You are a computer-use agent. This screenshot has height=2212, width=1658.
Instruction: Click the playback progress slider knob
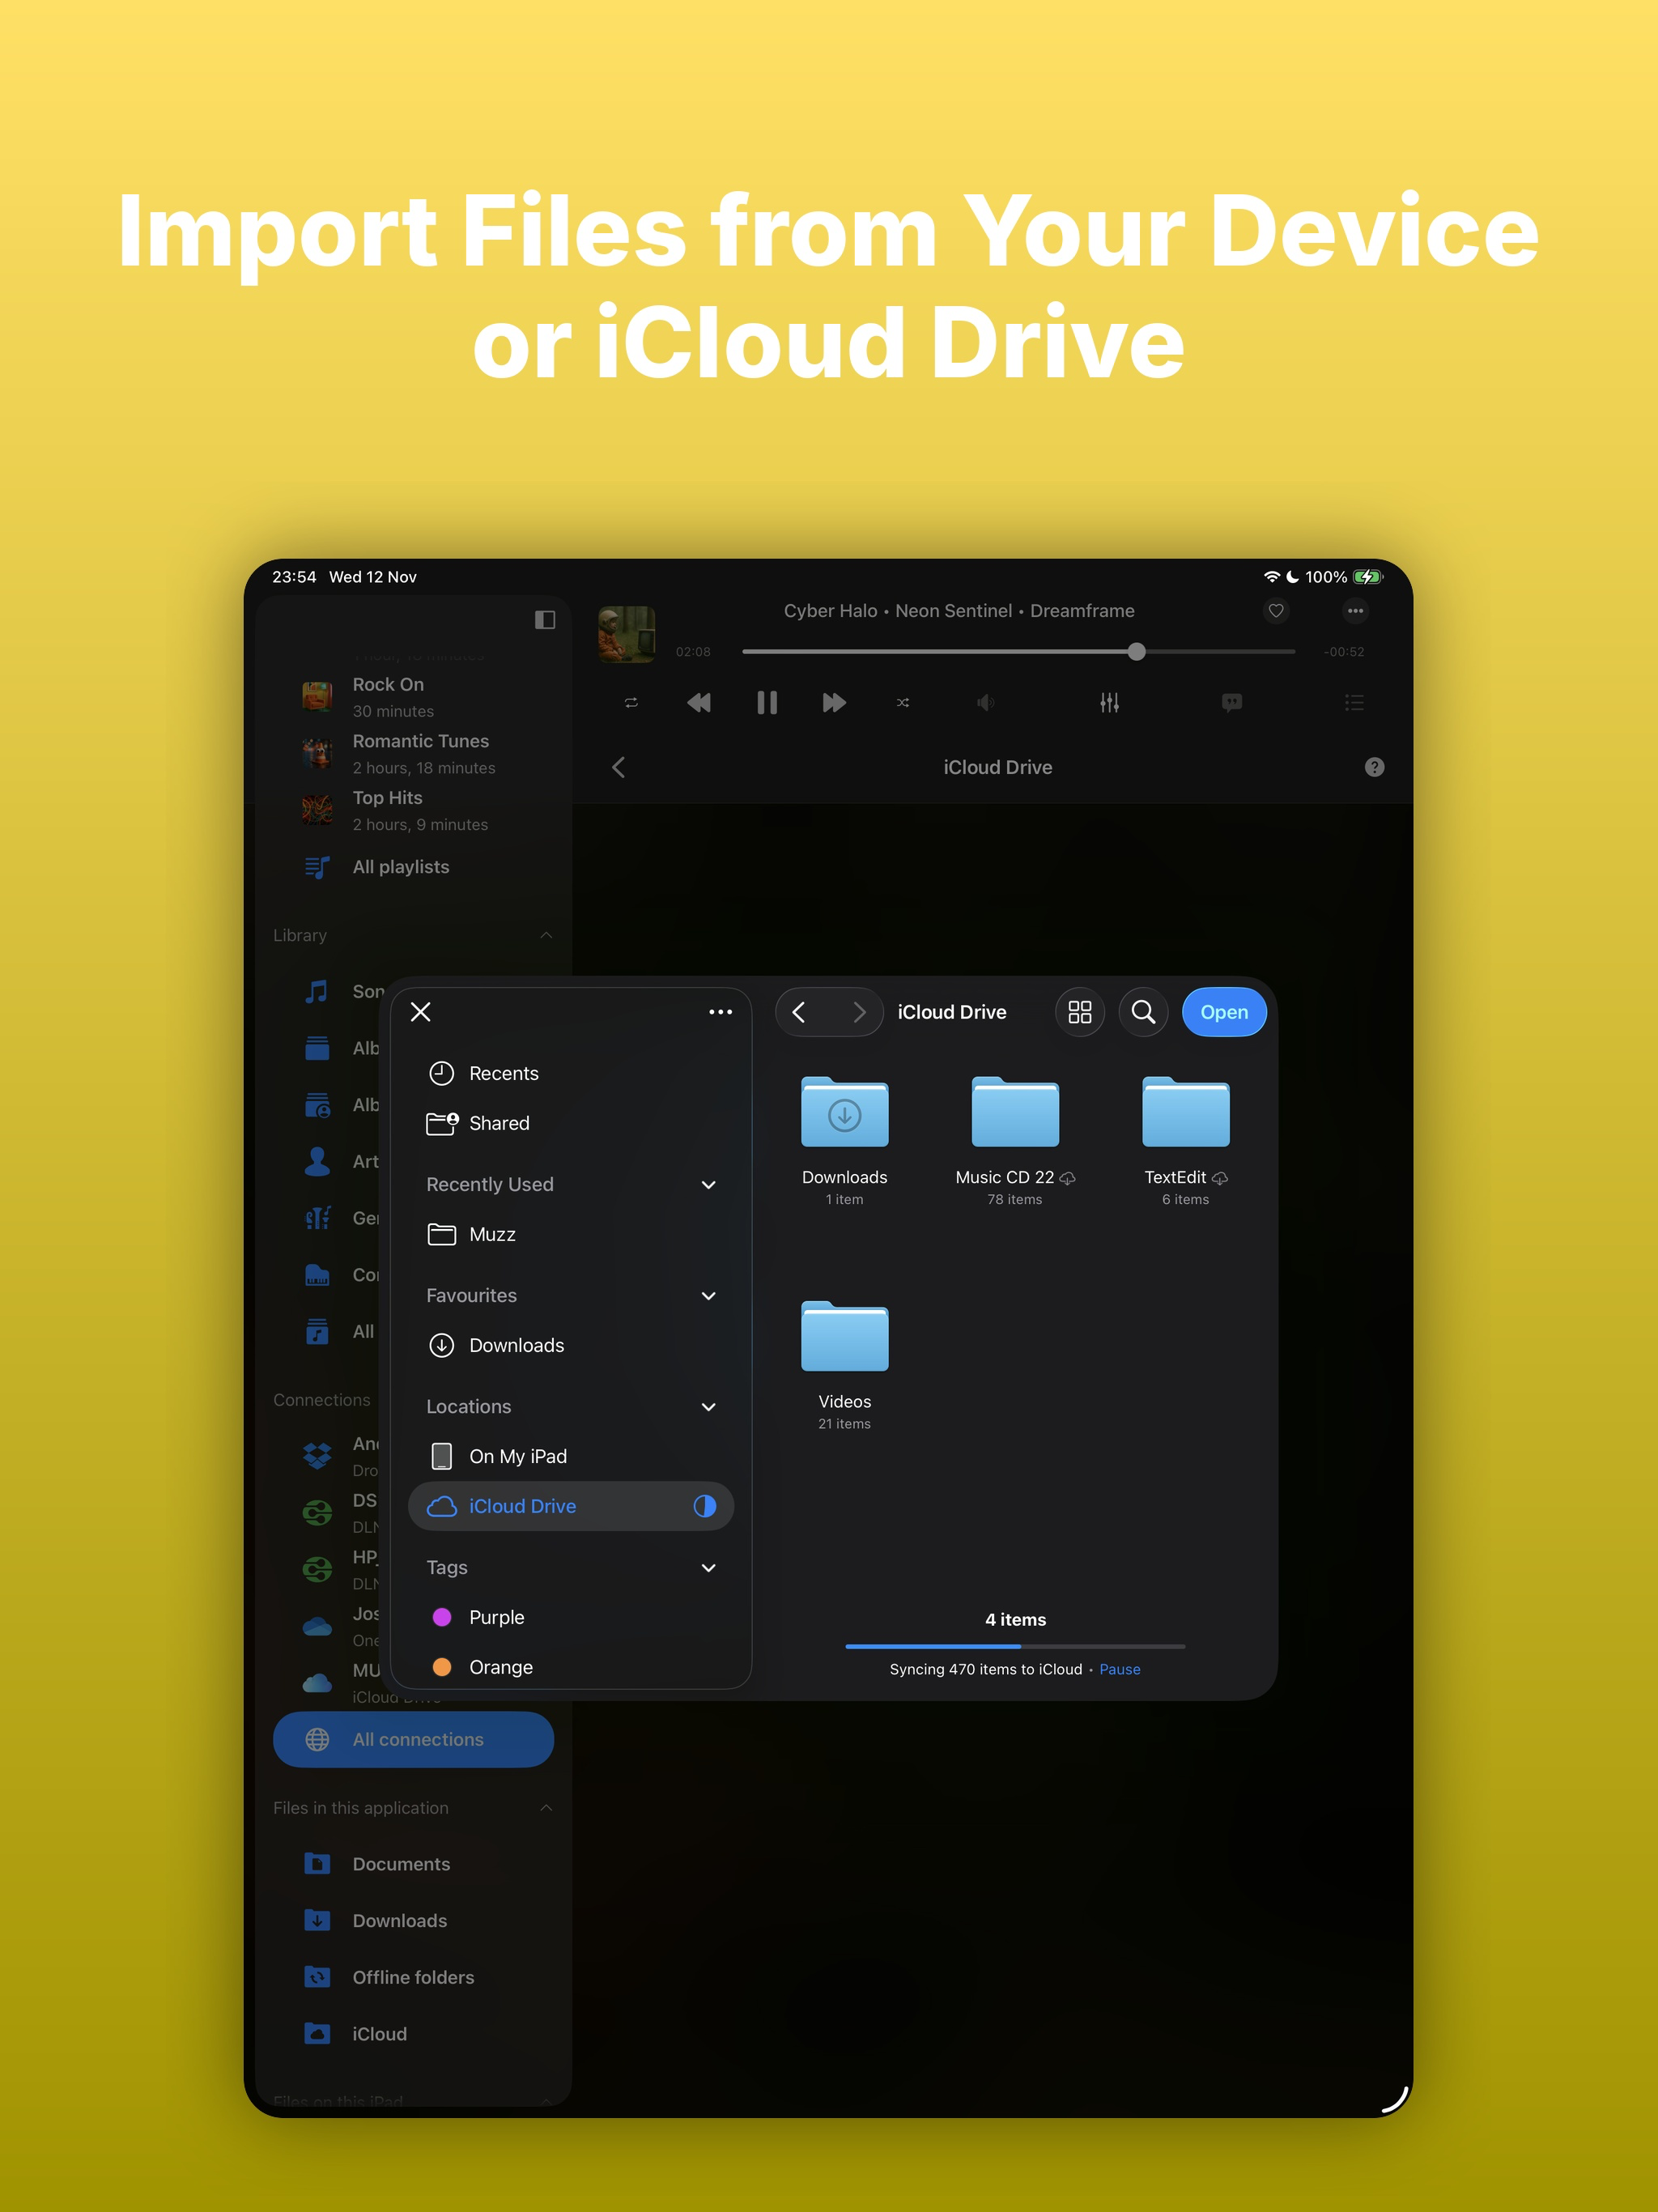coord(1136,652)
